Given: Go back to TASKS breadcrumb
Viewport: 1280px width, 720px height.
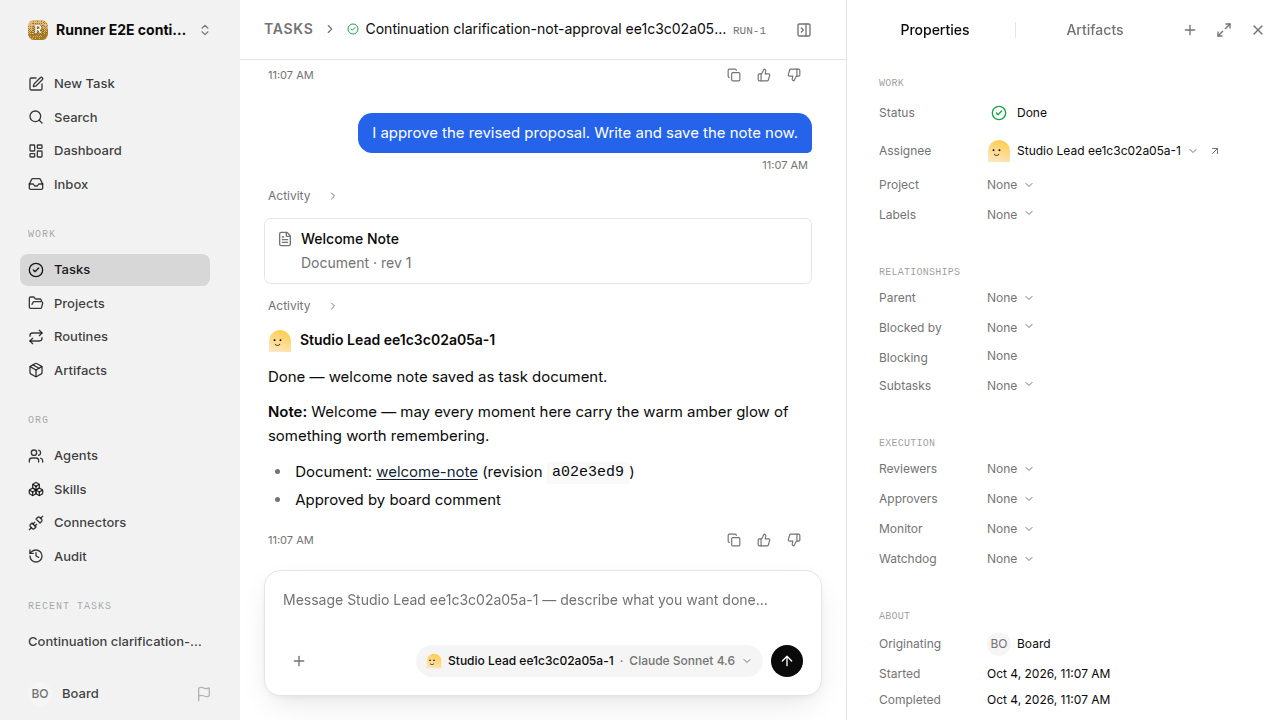Looking at the screenshot, I should (288, 29).
